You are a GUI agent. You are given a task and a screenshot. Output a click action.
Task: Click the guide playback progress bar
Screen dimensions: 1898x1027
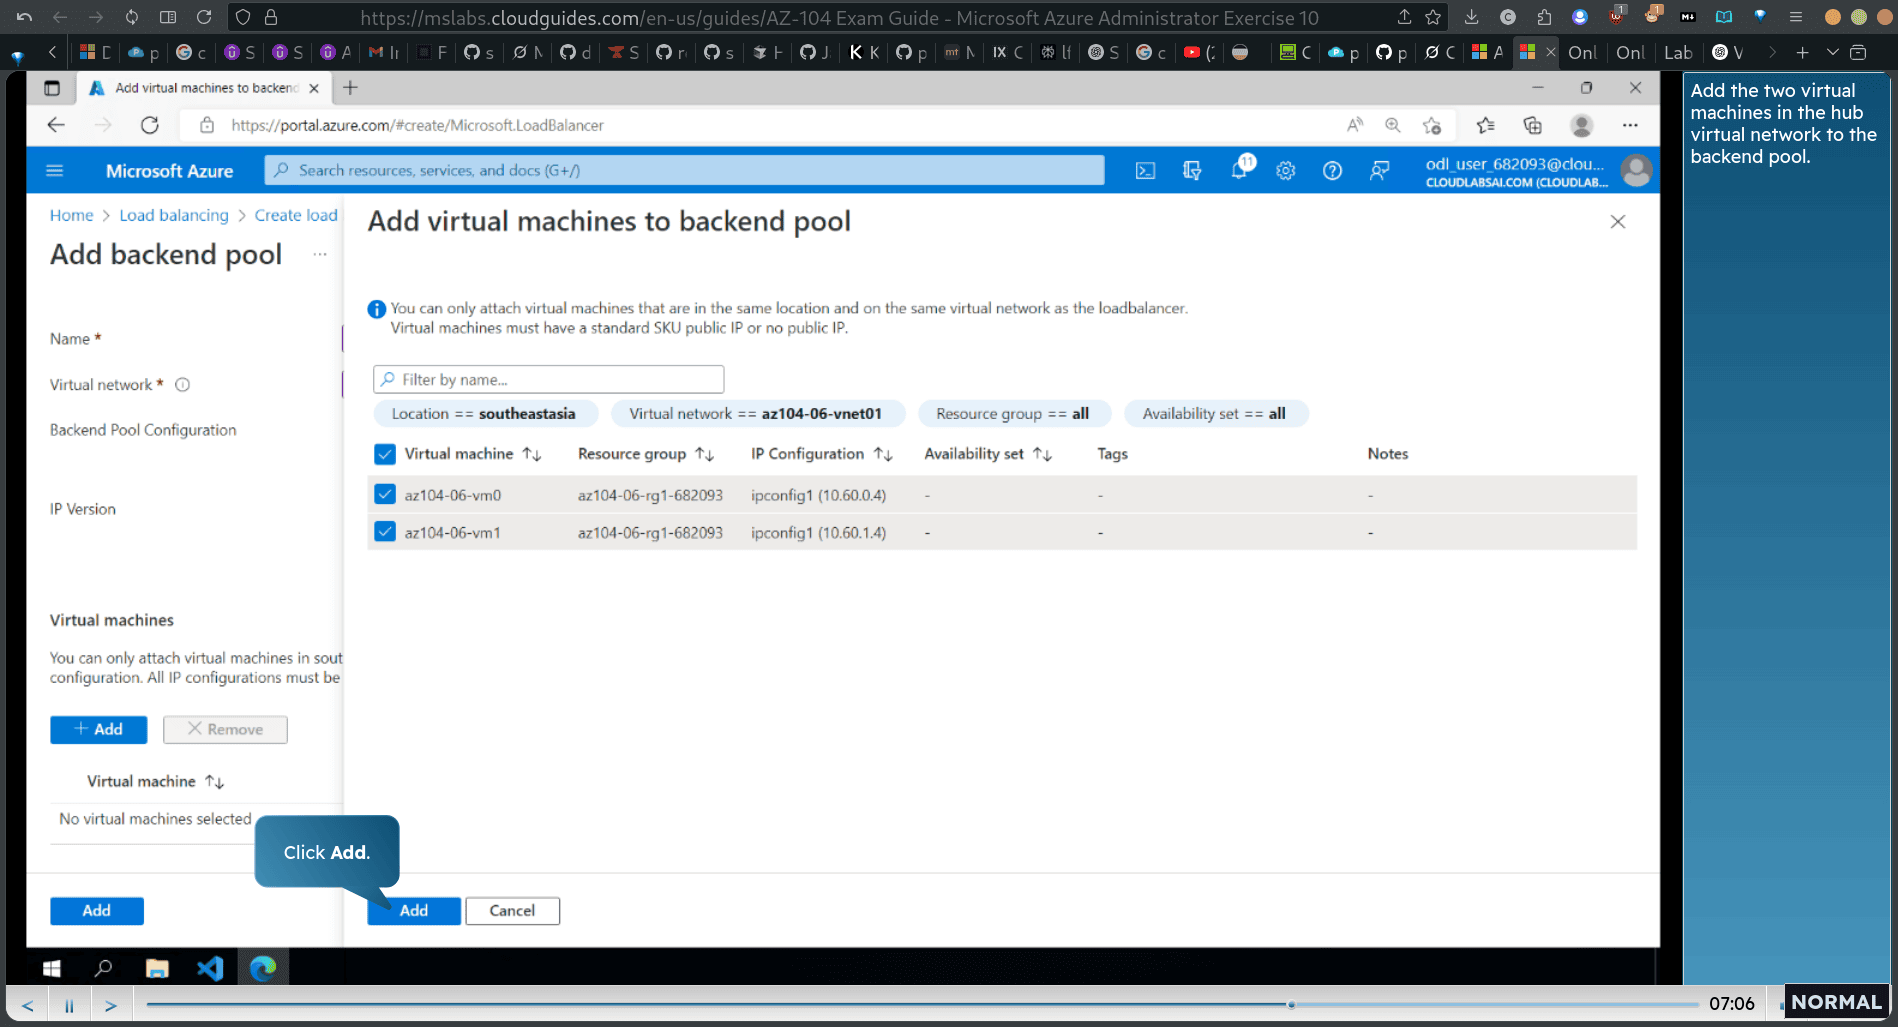pyautogui.click(x=922, y=1004)
